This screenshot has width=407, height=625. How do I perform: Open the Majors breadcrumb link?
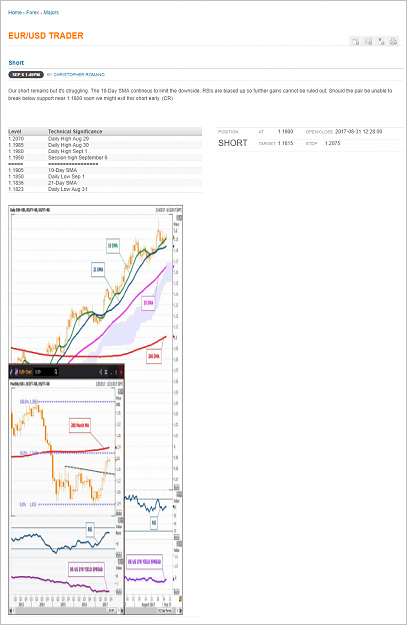coord(51,12)
